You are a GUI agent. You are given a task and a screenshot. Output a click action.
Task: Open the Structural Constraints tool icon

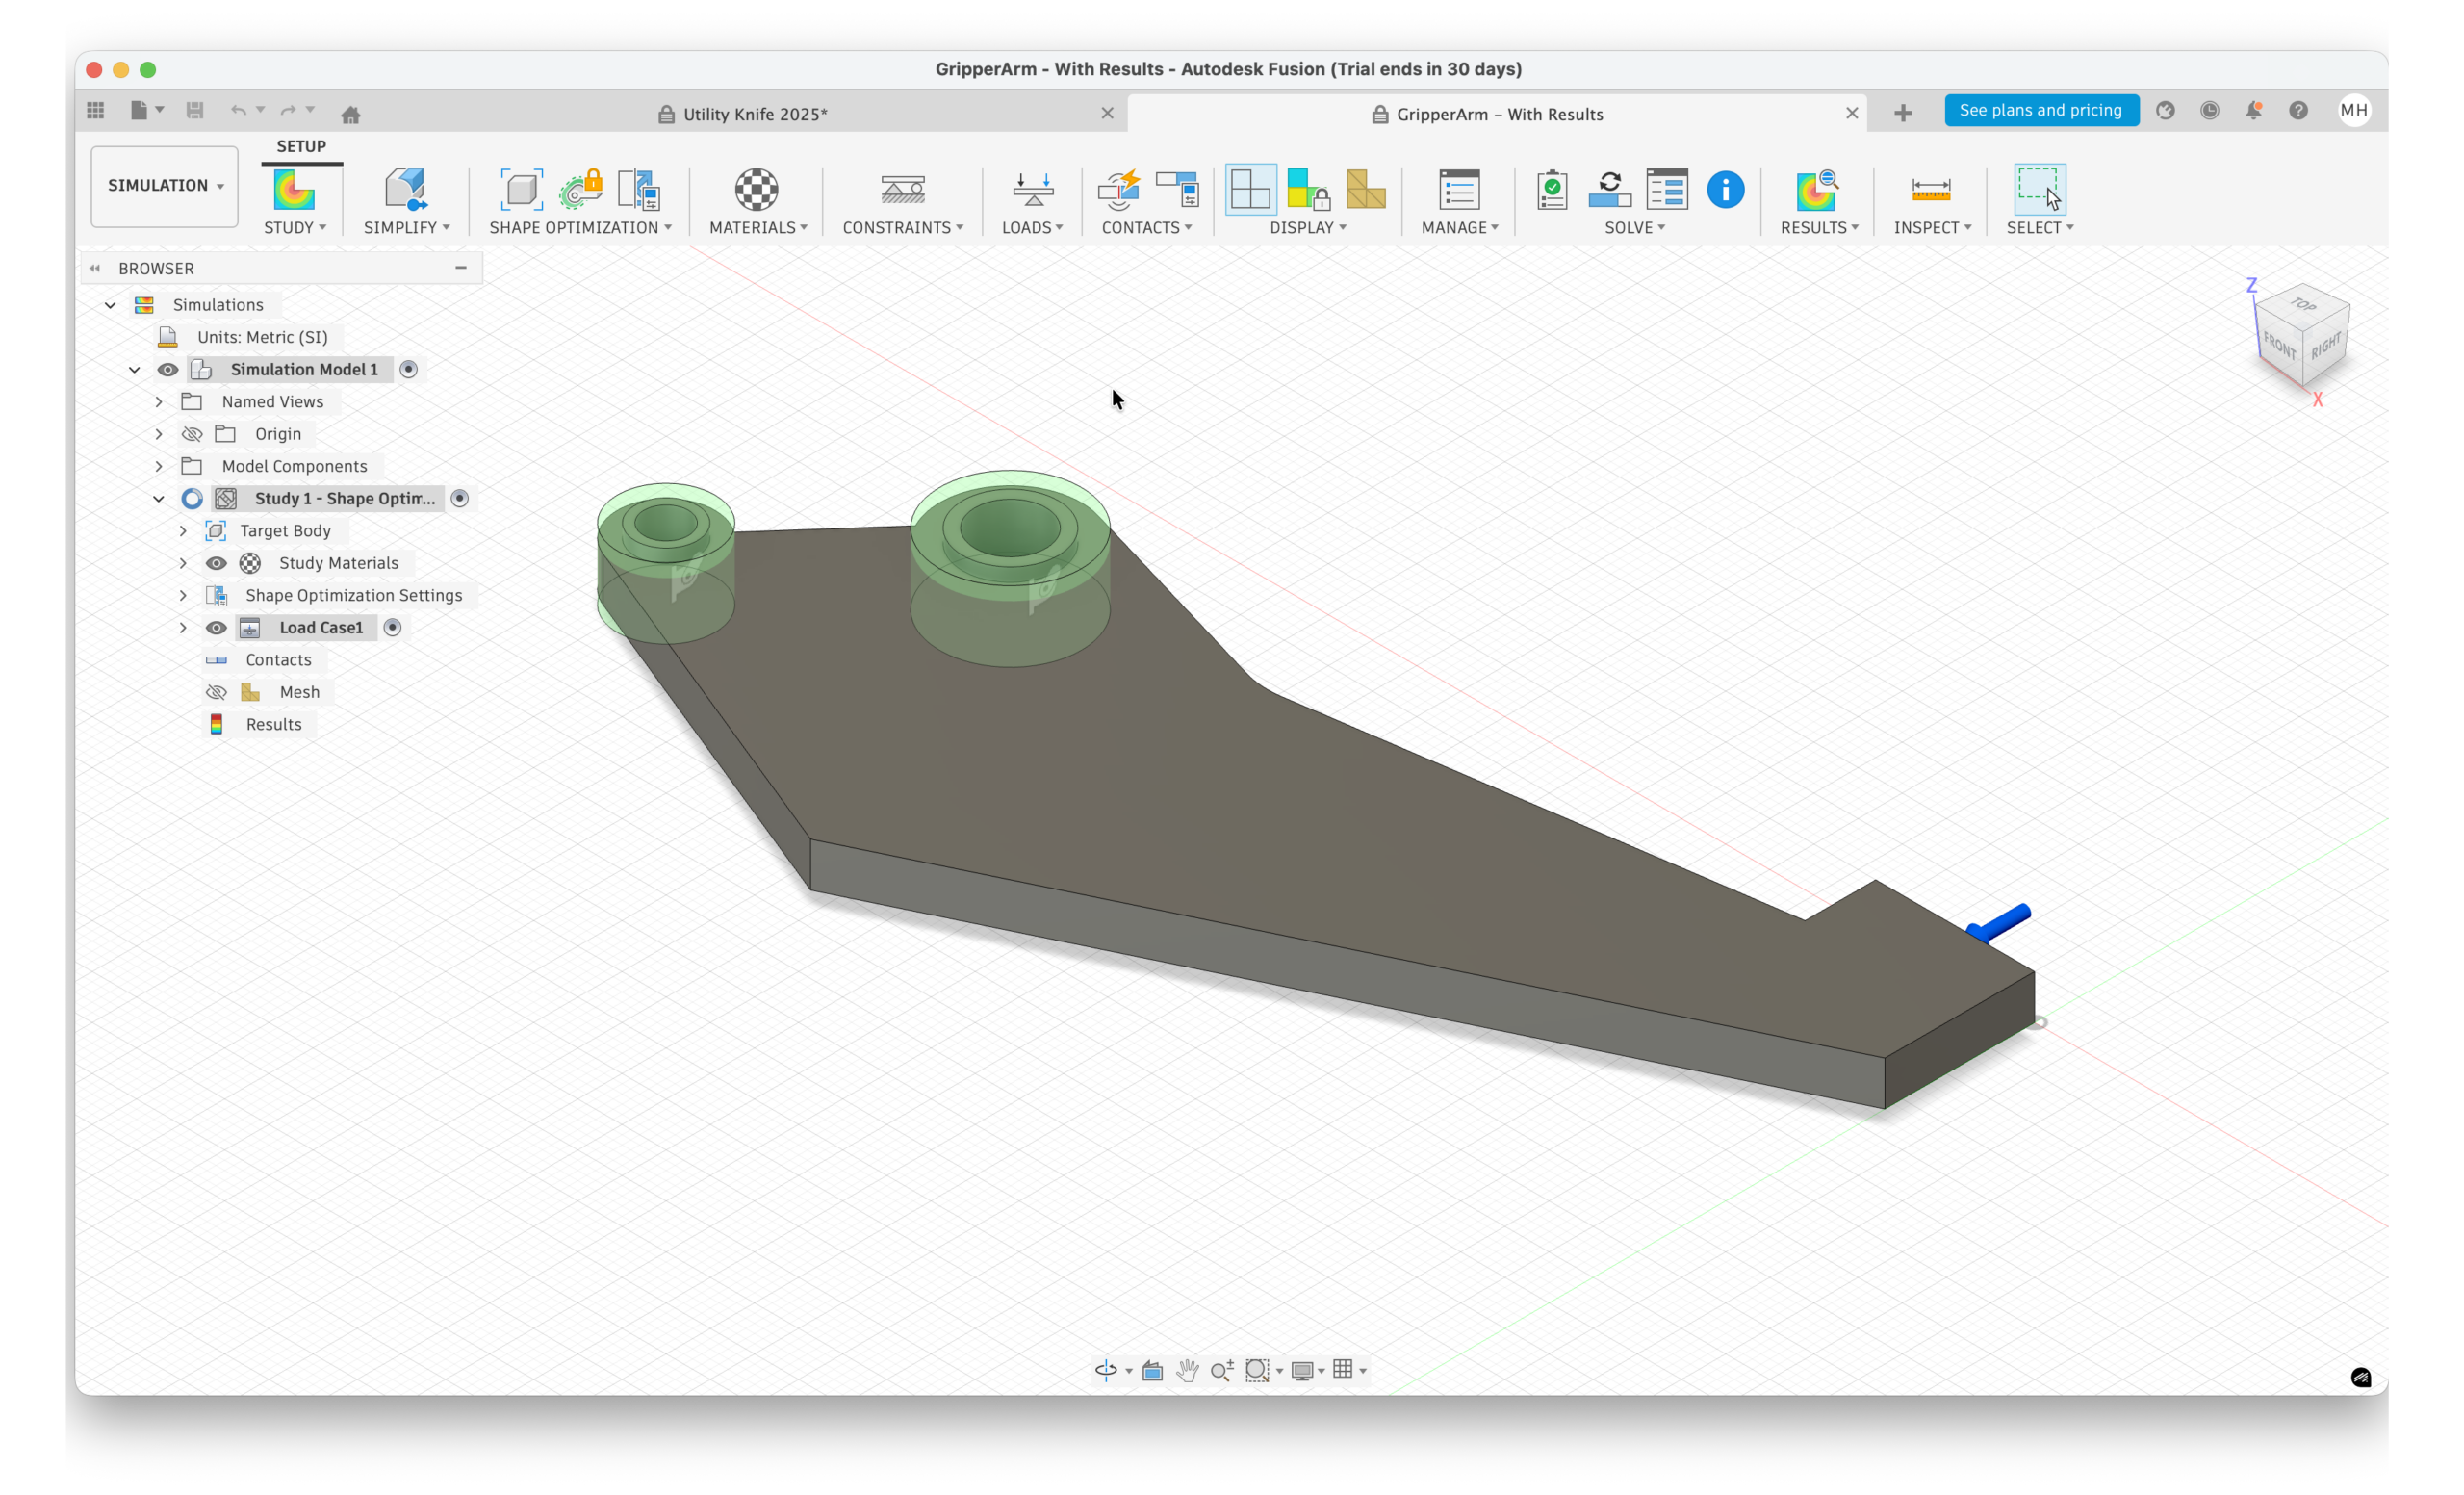(902, 189)
